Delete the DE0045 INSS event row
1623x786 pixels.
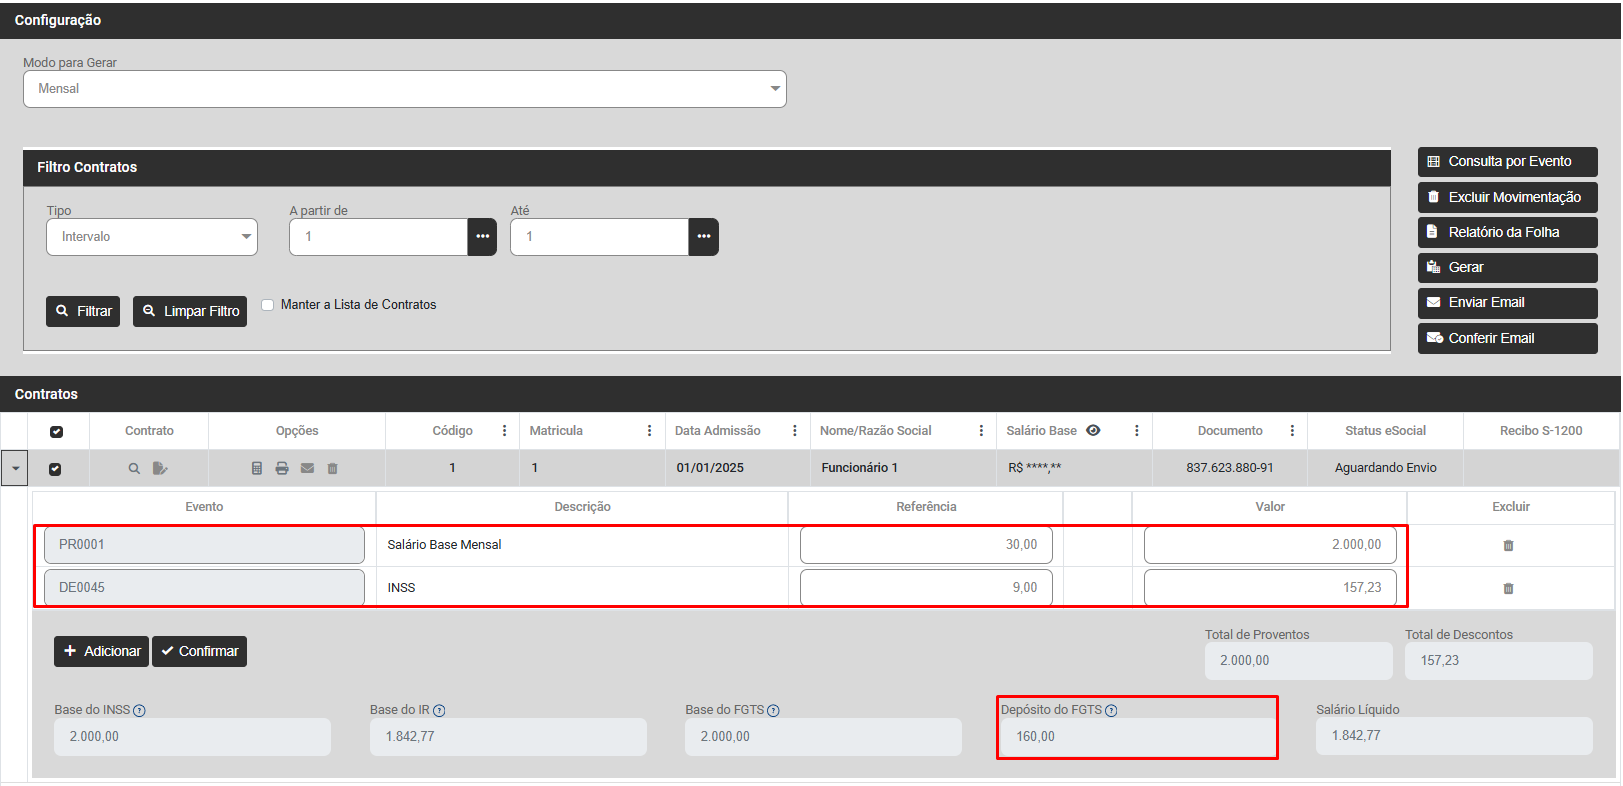coord(1508,589)
